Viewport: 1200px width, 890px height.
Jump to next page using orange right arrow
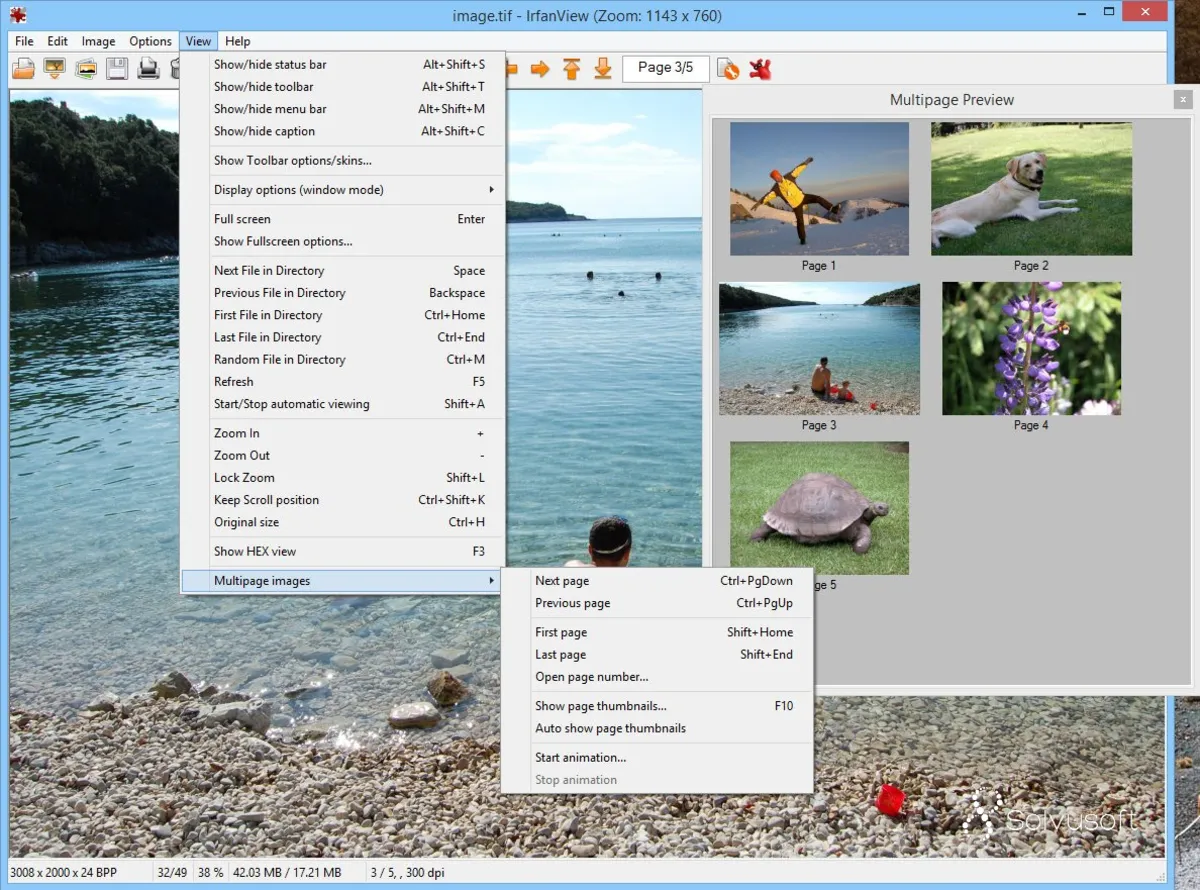[539, 68]
